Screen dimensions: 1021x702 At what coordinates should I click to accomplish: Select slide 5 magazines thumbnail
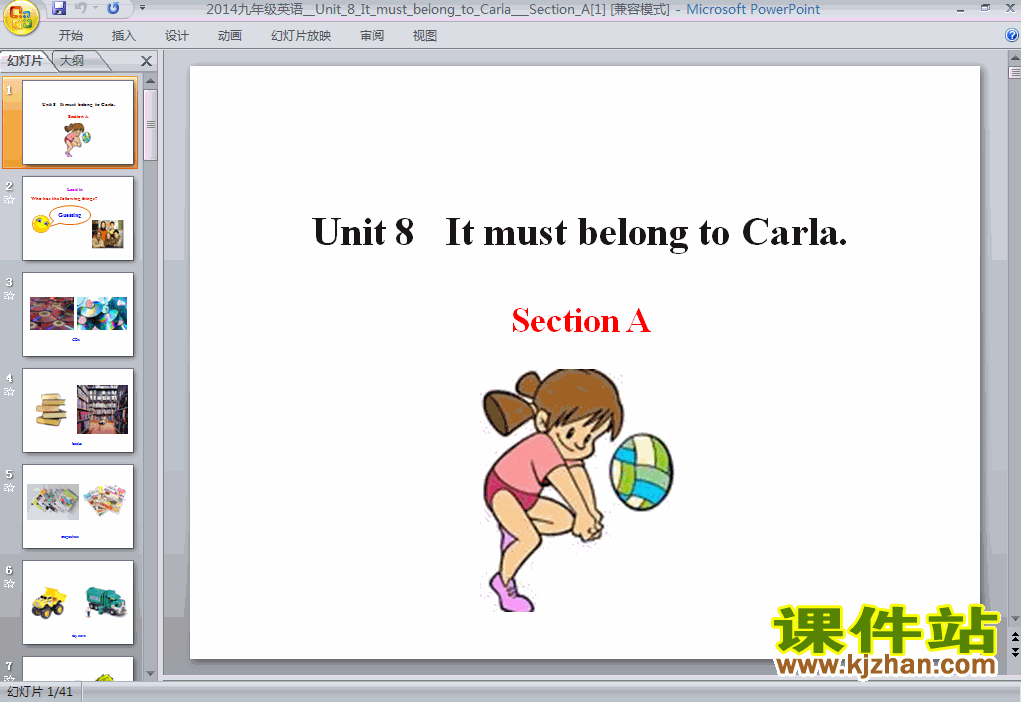pos(78,507)
